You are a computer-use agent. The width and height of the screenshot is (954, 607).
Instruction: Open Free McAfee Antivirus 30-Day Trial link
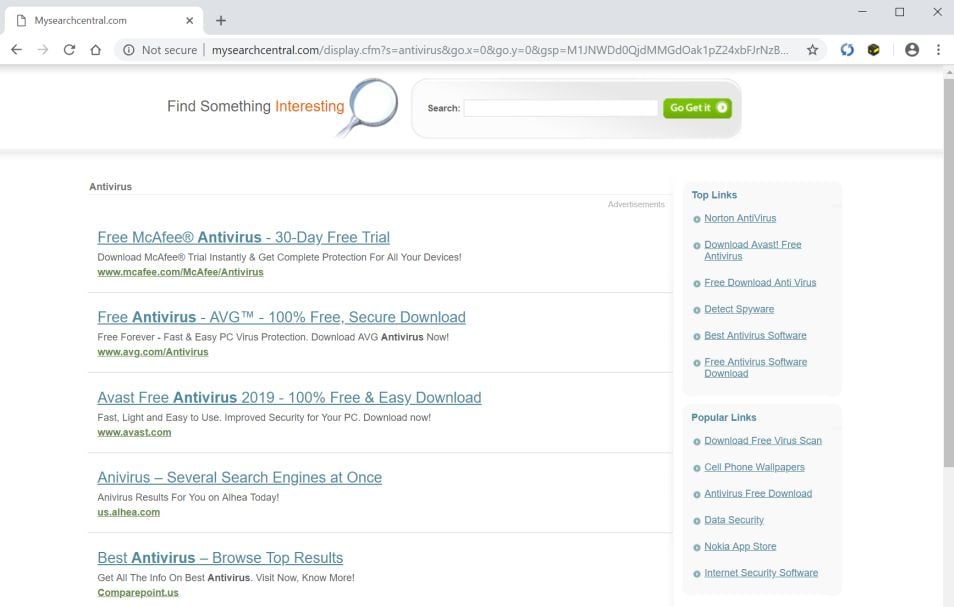243,237
